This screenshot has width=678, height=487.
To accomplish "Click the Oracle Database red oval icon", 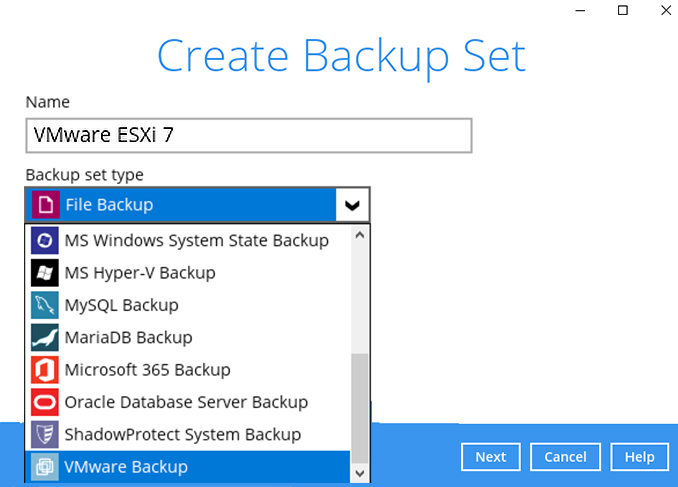I will (x=45, y=402).
